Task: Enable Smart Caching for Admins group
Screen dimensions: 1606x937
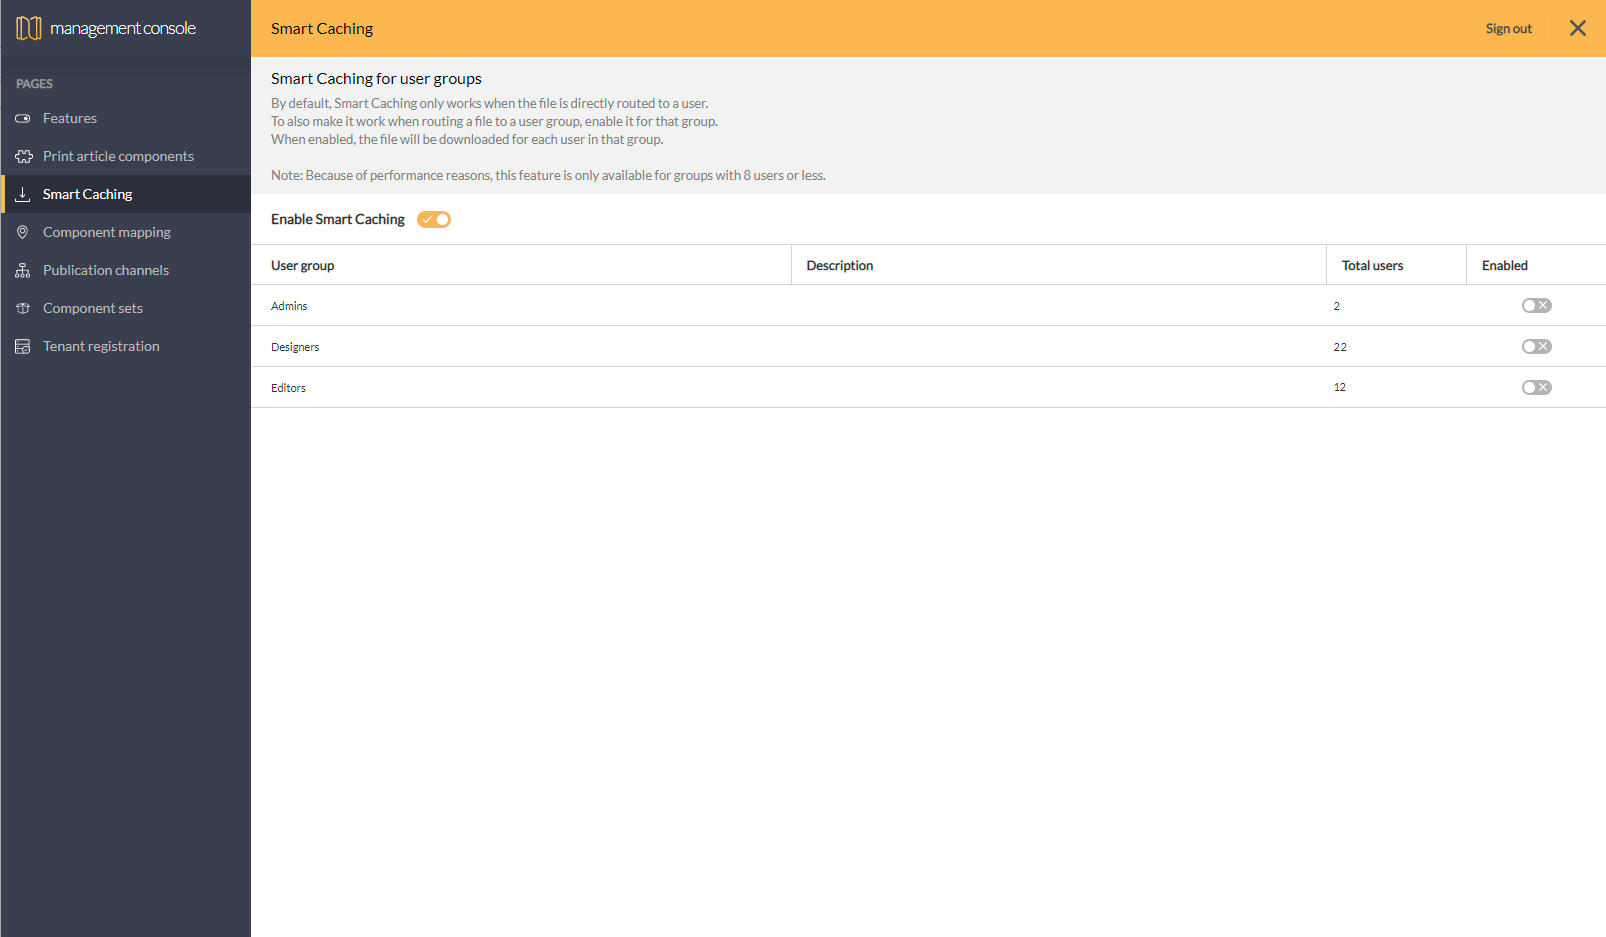Action: click(x=1537, y=306)
